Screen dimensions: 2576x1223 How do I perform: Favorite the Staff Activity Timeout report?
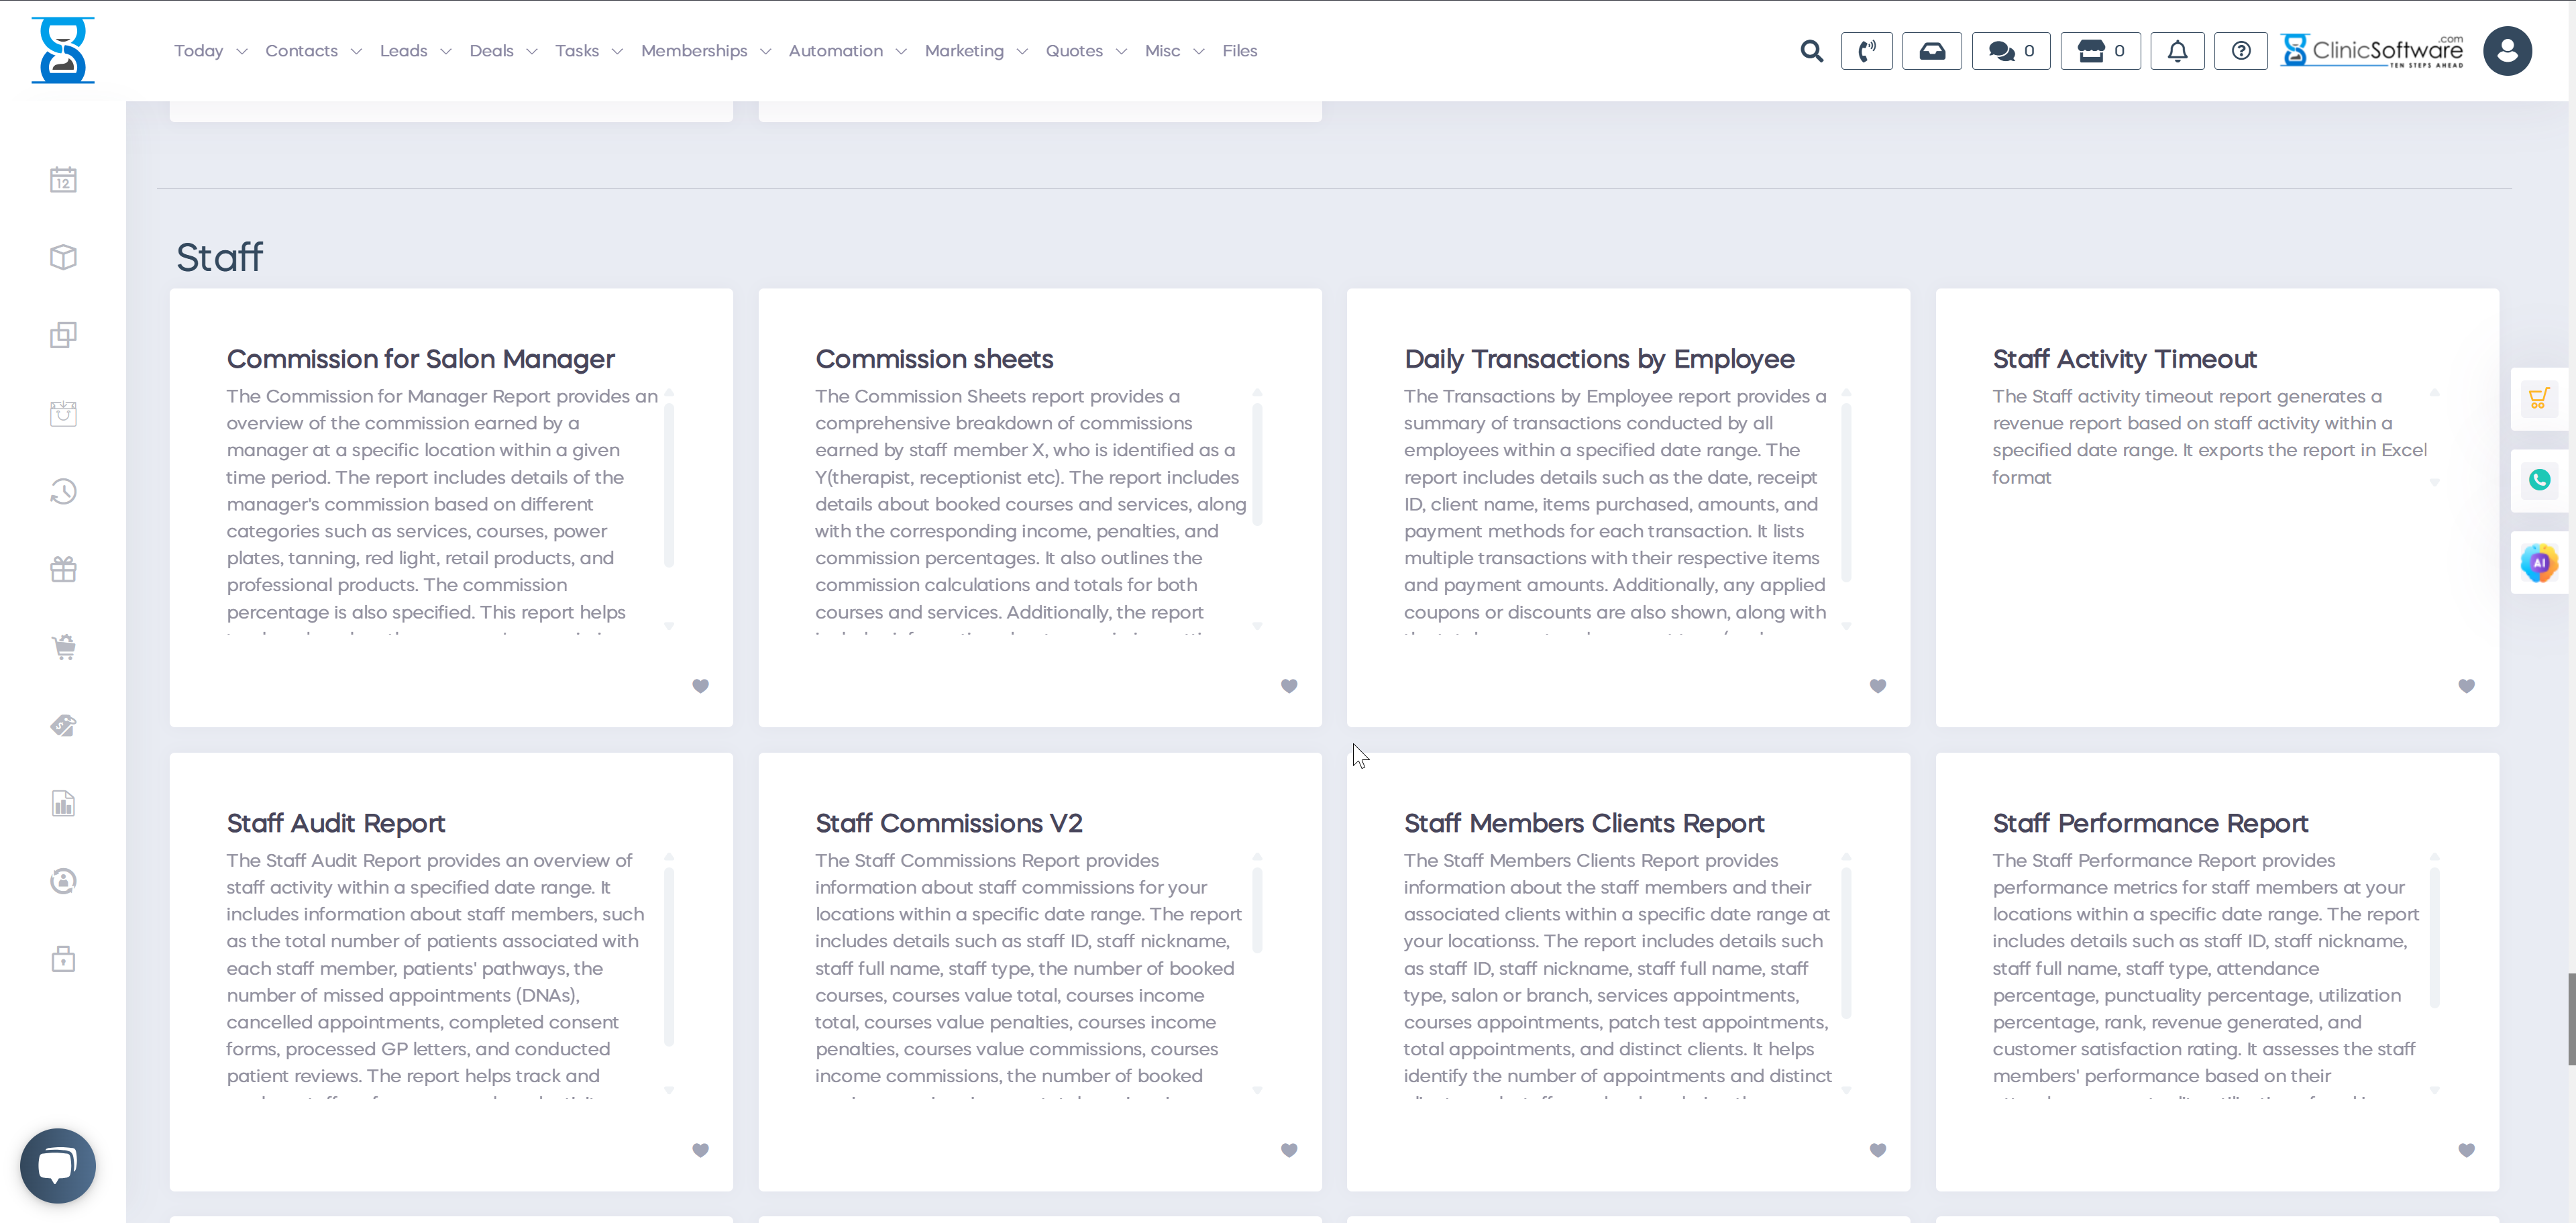click(2466, 687)
